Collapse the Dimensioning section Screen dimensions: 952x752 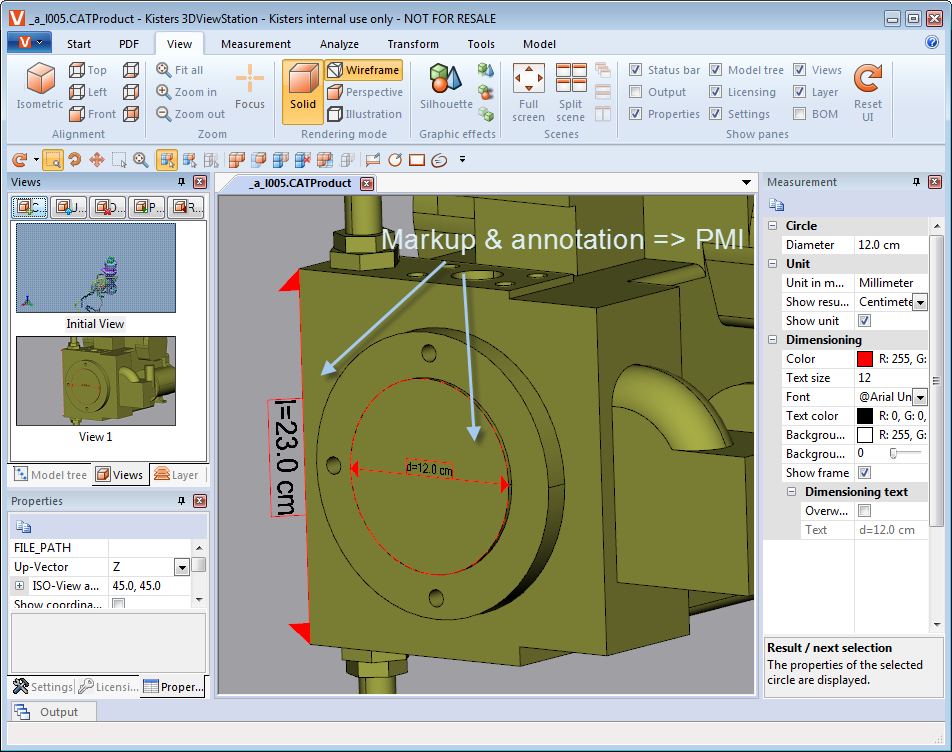[772, 340]
